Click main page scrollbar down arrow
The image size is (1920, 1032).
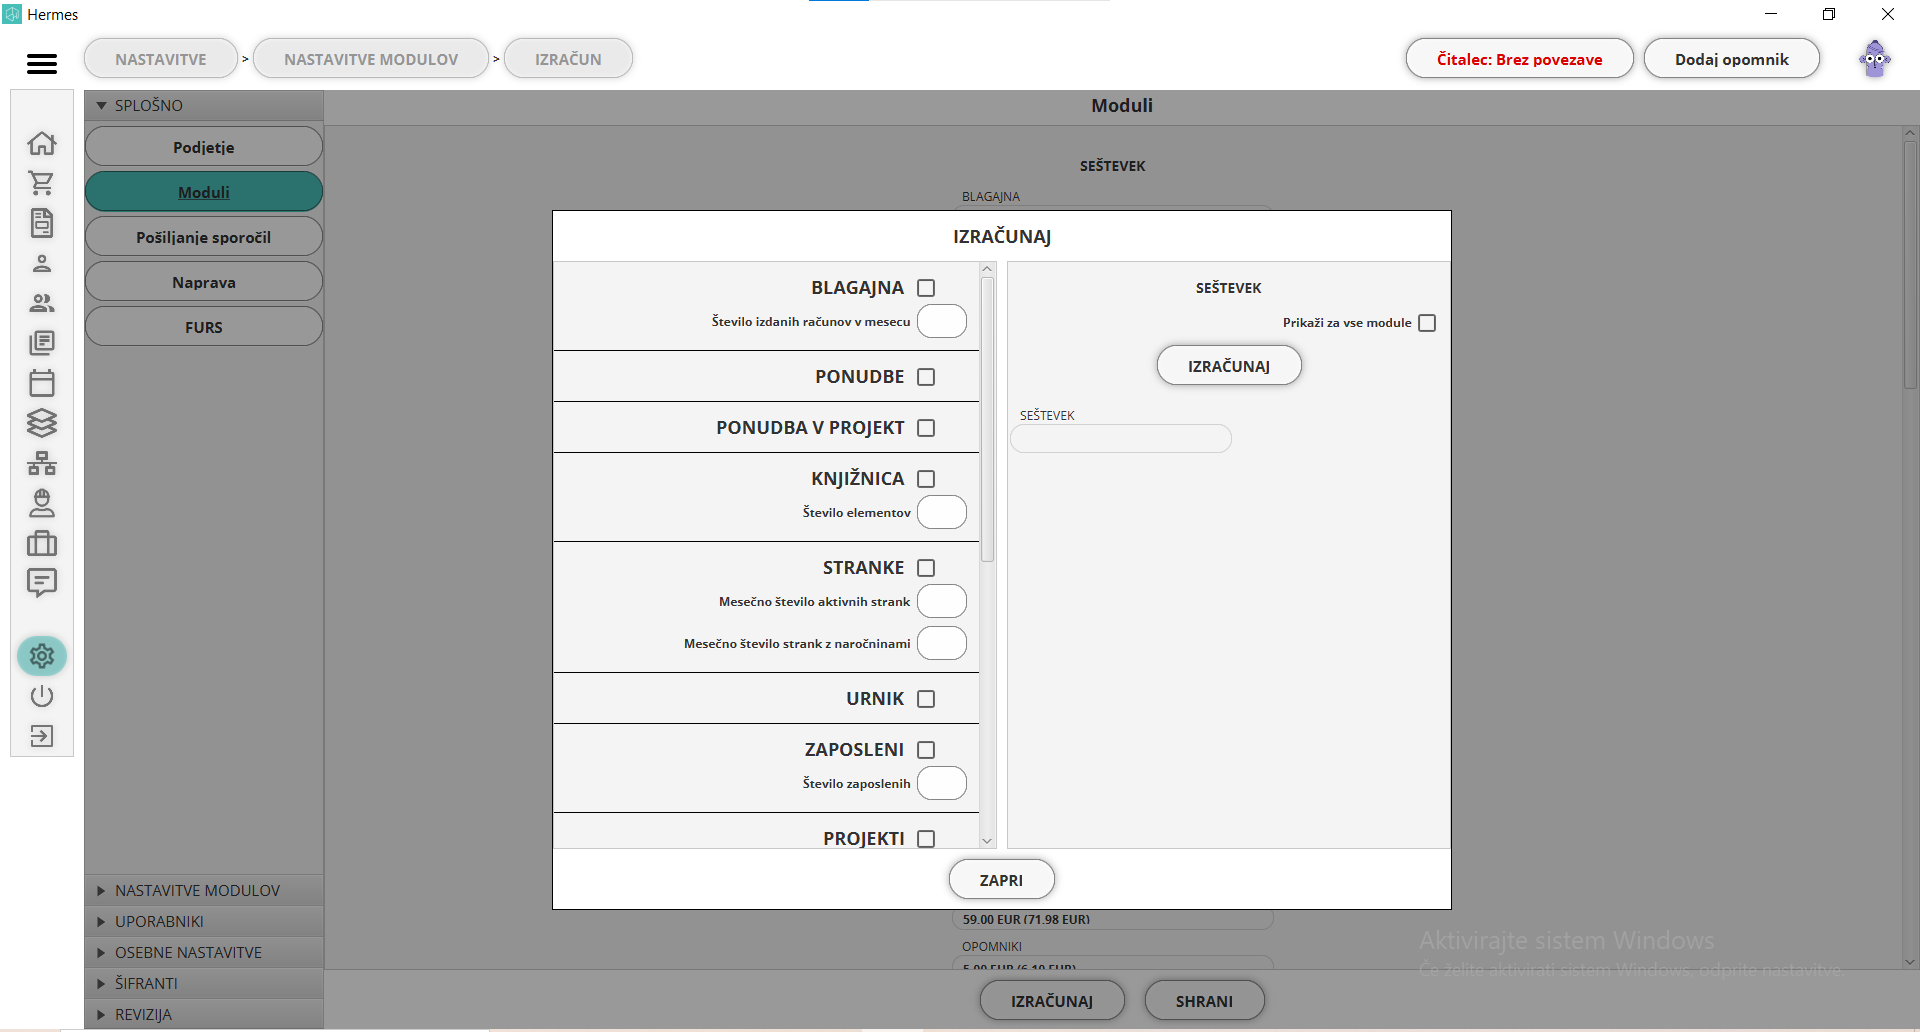(x=1910, y=962)
